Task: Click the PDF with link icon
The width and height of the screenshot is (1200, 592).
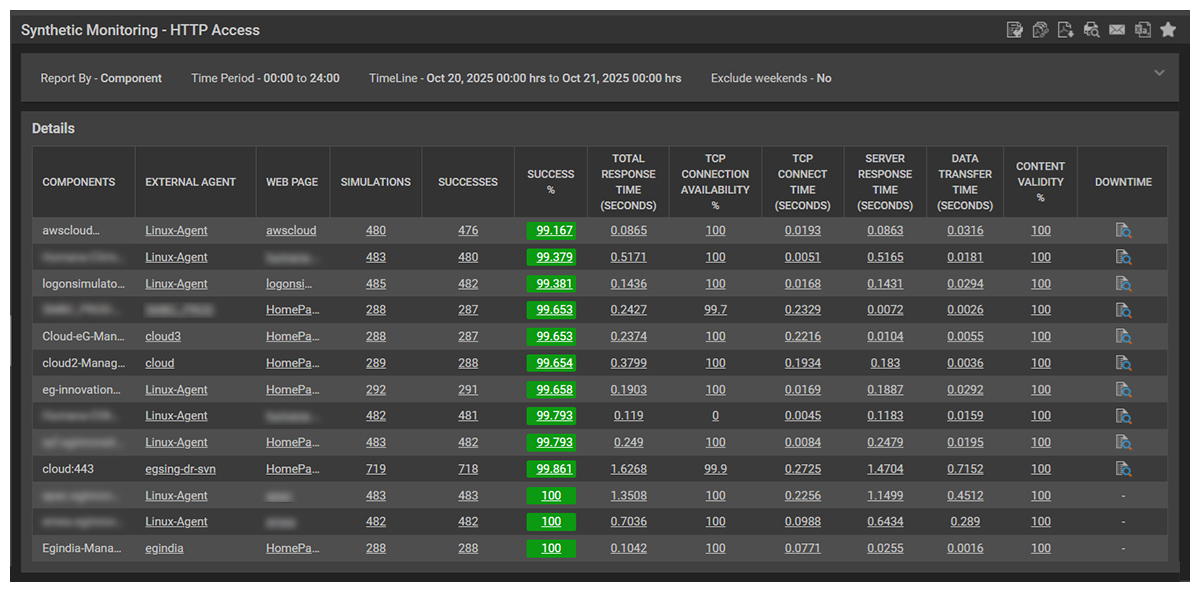Action: pyautogui.click(x=1040, y=30)
